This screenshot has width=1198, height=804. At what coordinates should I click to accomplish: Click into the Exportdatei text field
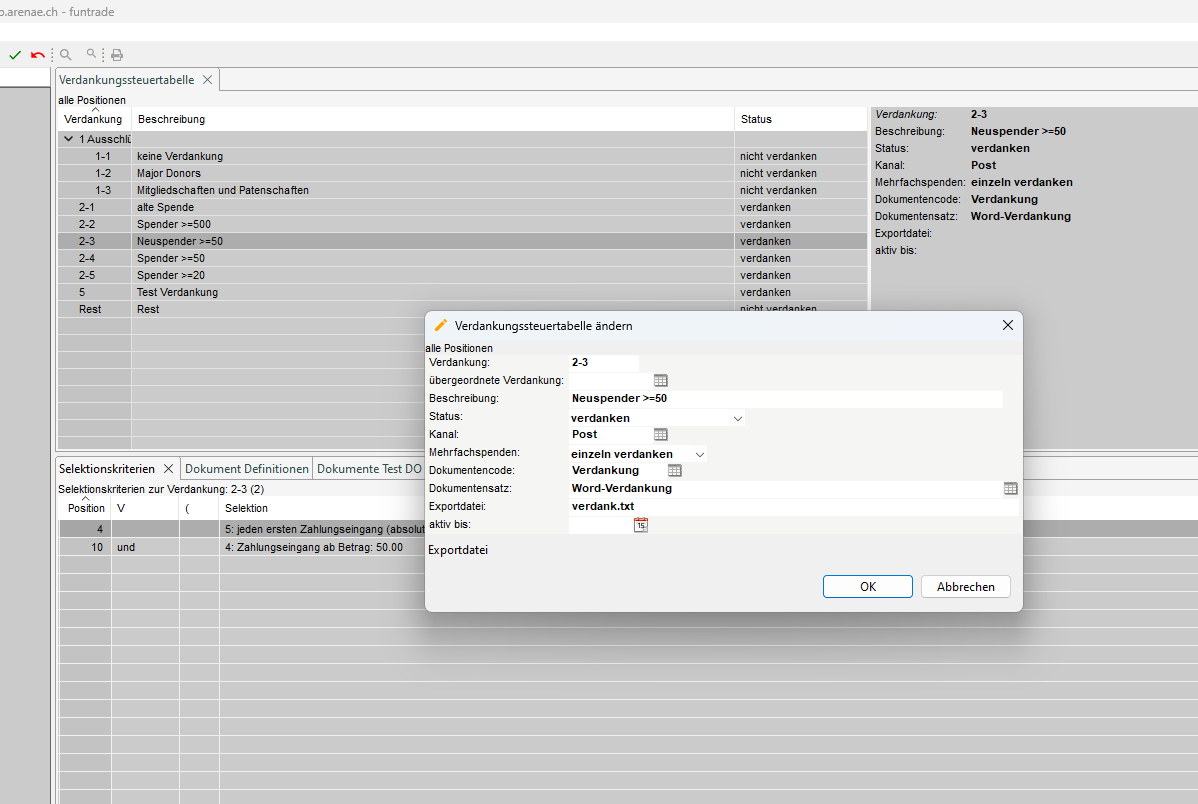(x=790, y=506)
